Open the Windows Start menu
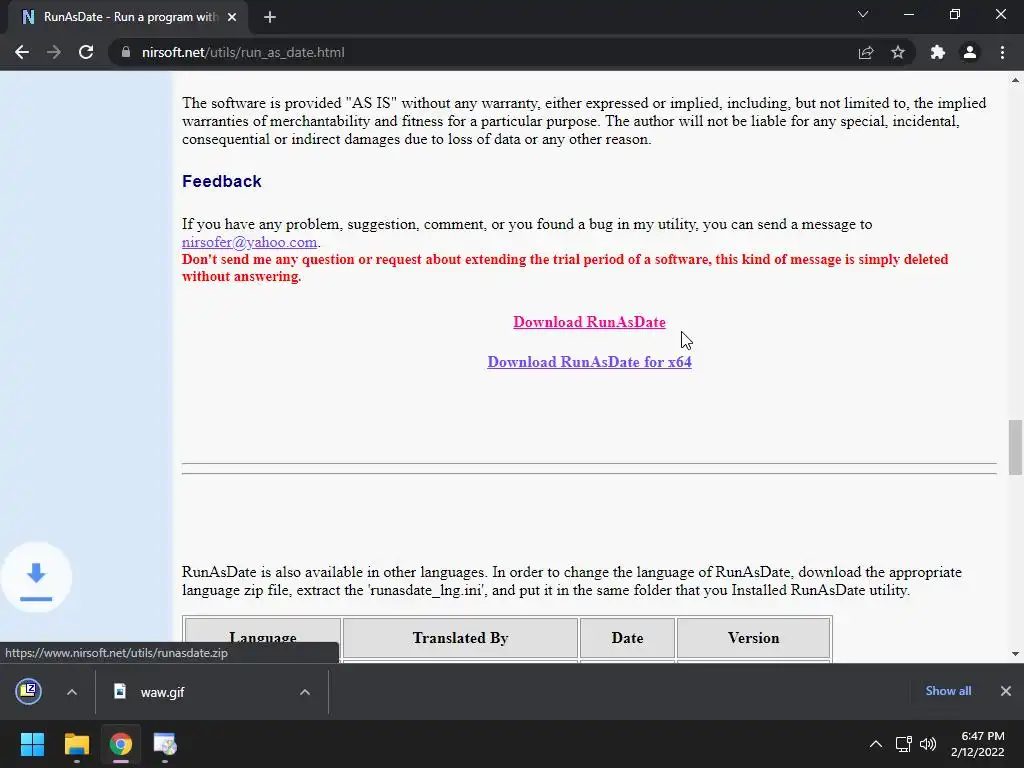1024x768 pixels. click(x=32, y=744)
